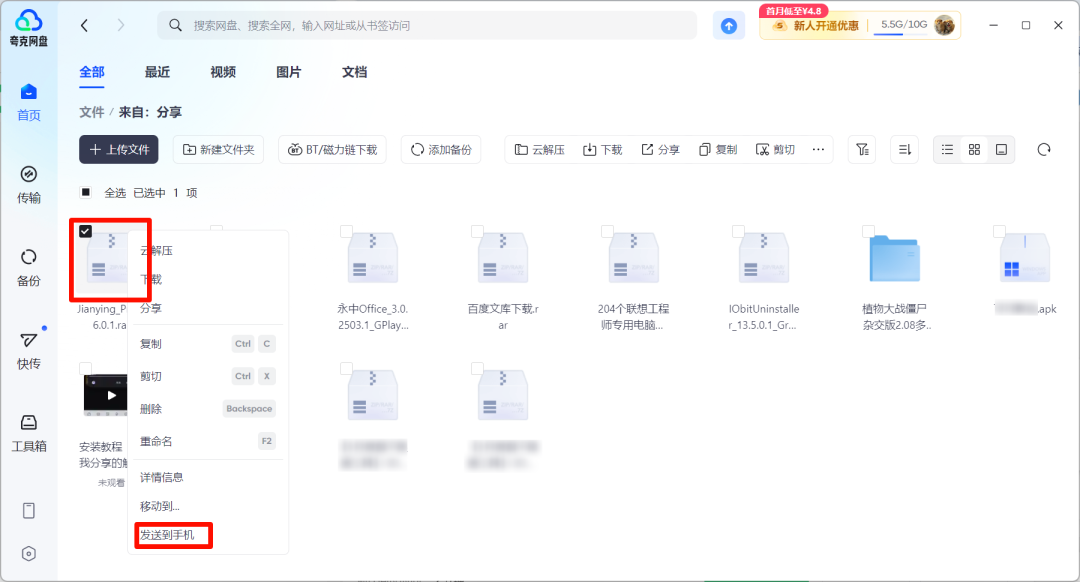Viewport: 1080px width, 582px height.
Task: Click the 云解压 (cloud unzip) toolbar icon
Action: [539, 149]
